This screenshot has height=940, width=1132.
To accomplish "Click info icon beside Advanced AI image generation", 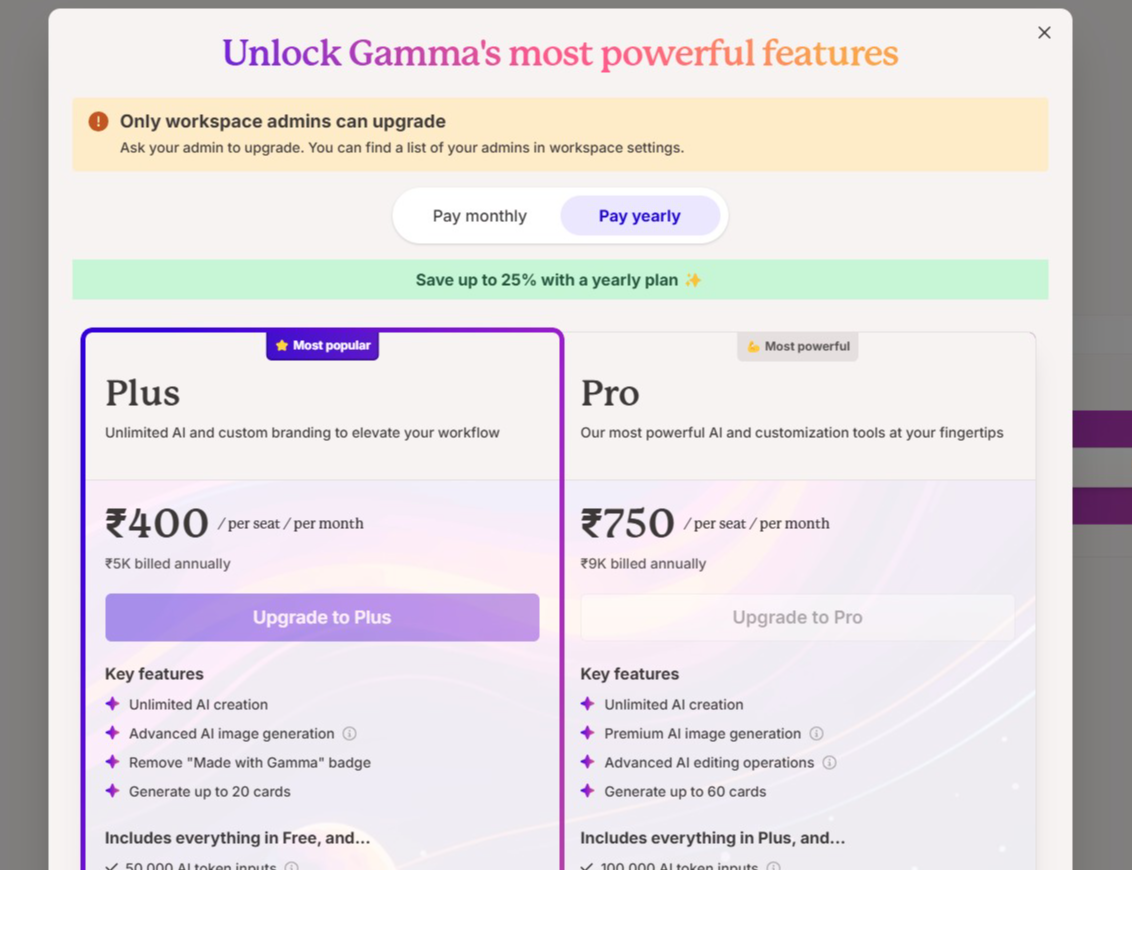I will 349,734.
